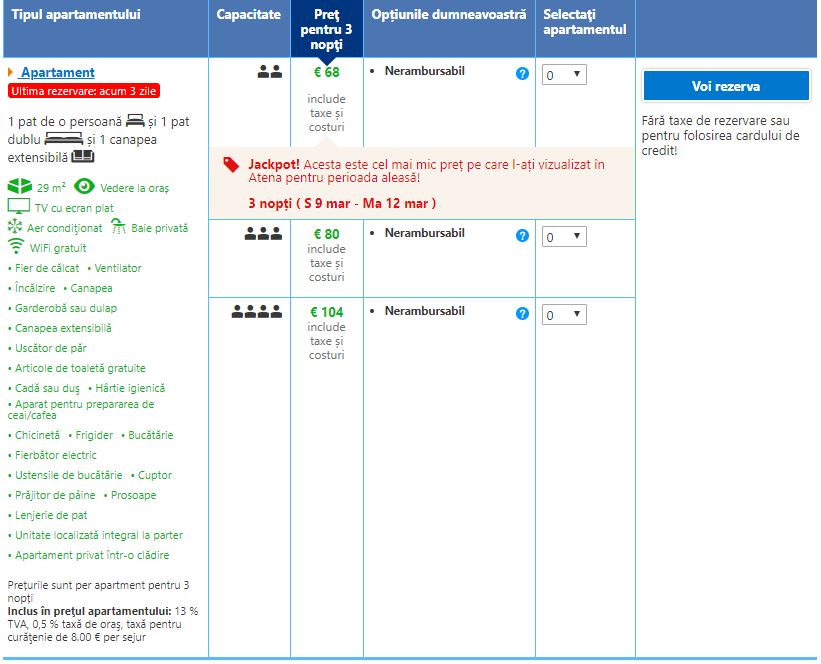The height and width of the screenshot is (664, 821).
Task: Click the 29 m² room size icon
Action: pos(19,187)
